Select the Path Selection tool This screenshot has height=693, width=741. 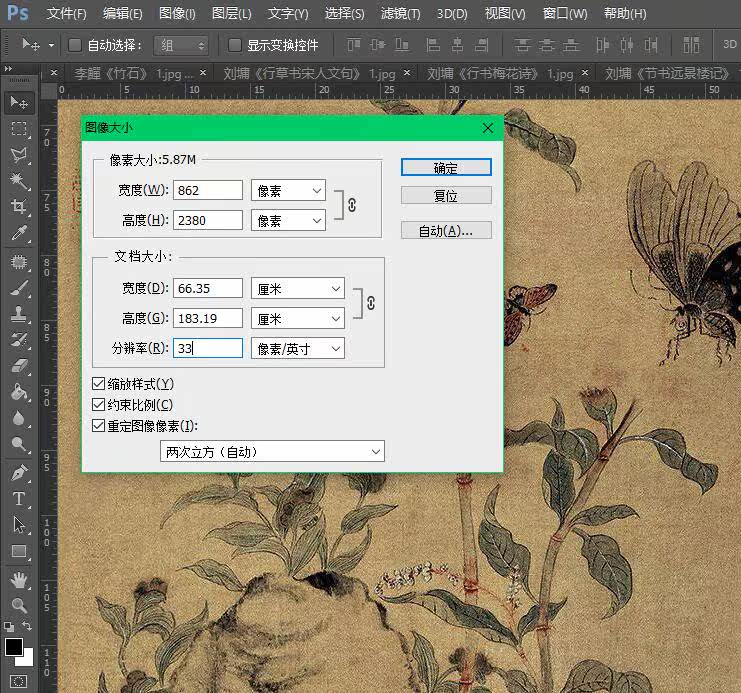19,525
